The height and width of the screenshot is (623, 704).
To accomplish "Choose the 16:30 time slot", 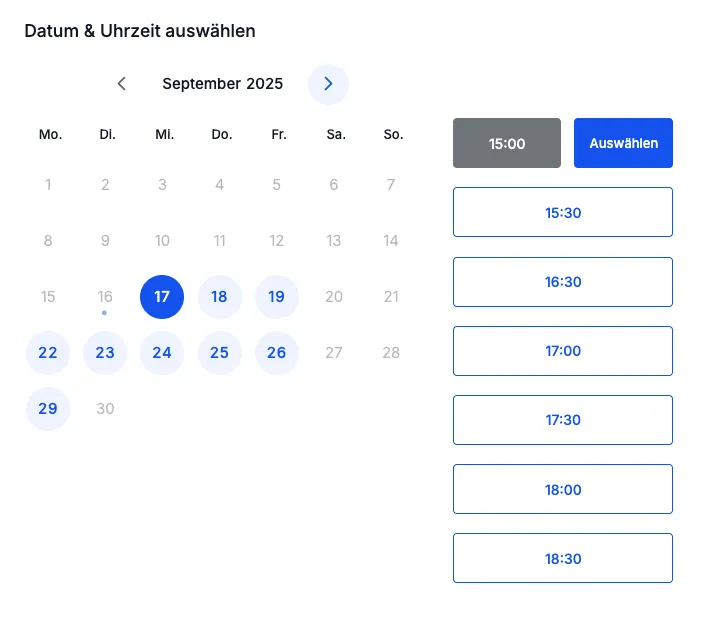I will 563,282.
